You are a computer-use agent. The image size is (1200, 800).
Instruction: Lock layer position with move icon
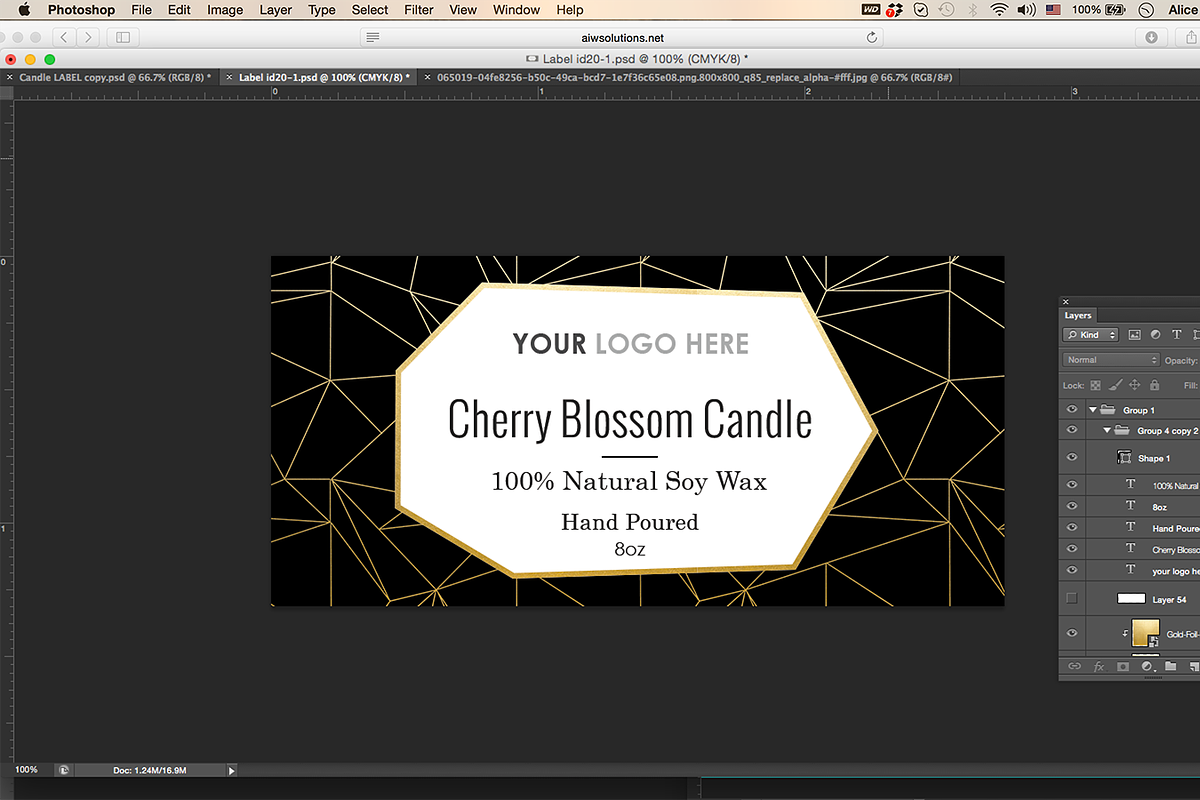tap(1135, 385)
